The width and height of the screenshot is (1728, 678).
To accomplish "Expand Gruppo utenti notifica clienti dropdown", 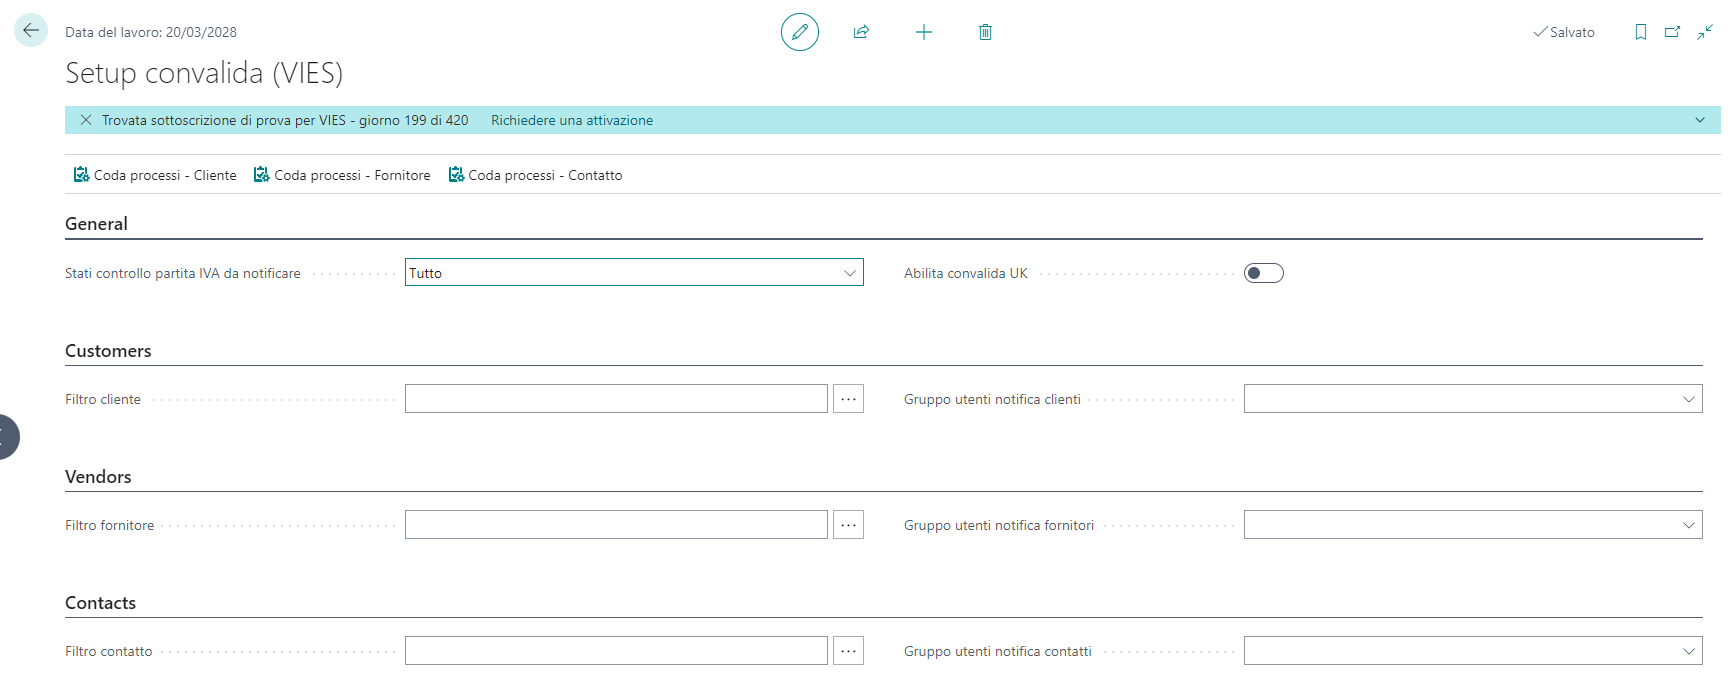I will point(1688,399).
